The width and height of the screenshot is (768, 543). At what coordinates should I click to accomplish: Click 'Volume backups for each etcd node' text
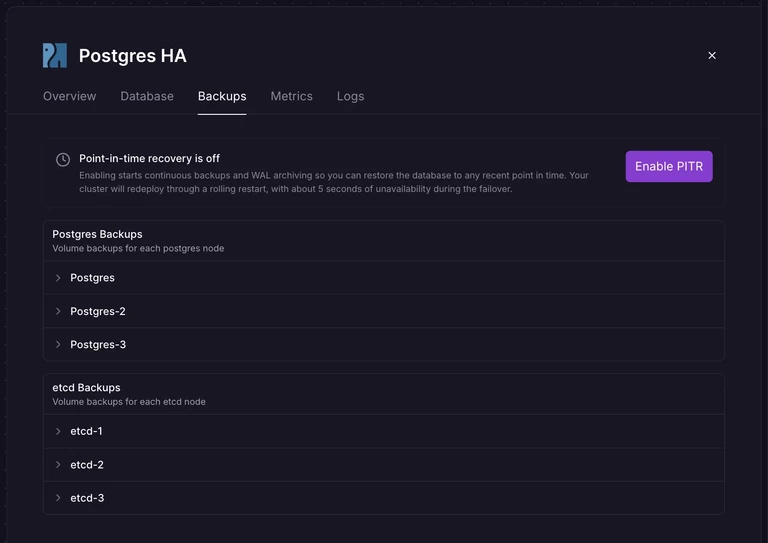click(129, 401)
